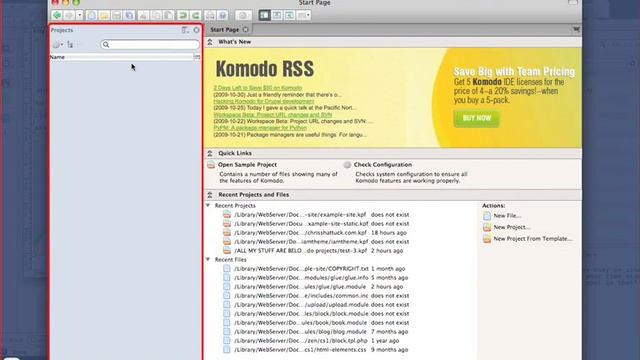Open 'PyPM: A package manager for Python' link
The width and height of the screenshot is (640, 360).
tap(260, 128)
